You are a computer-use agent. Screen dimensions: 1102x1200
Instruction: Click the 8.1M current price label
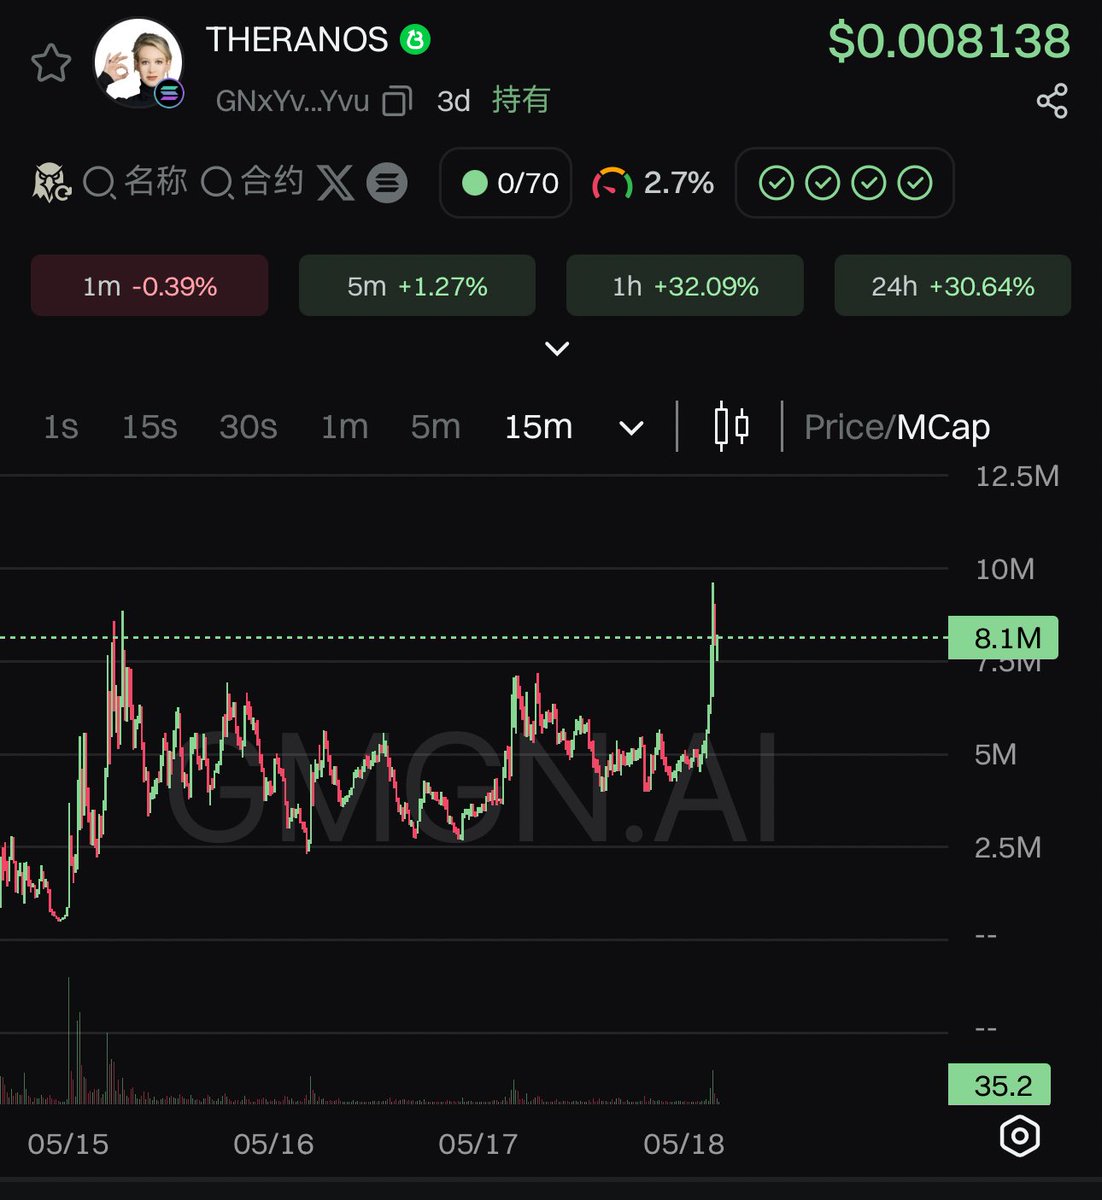(1003, 638)
